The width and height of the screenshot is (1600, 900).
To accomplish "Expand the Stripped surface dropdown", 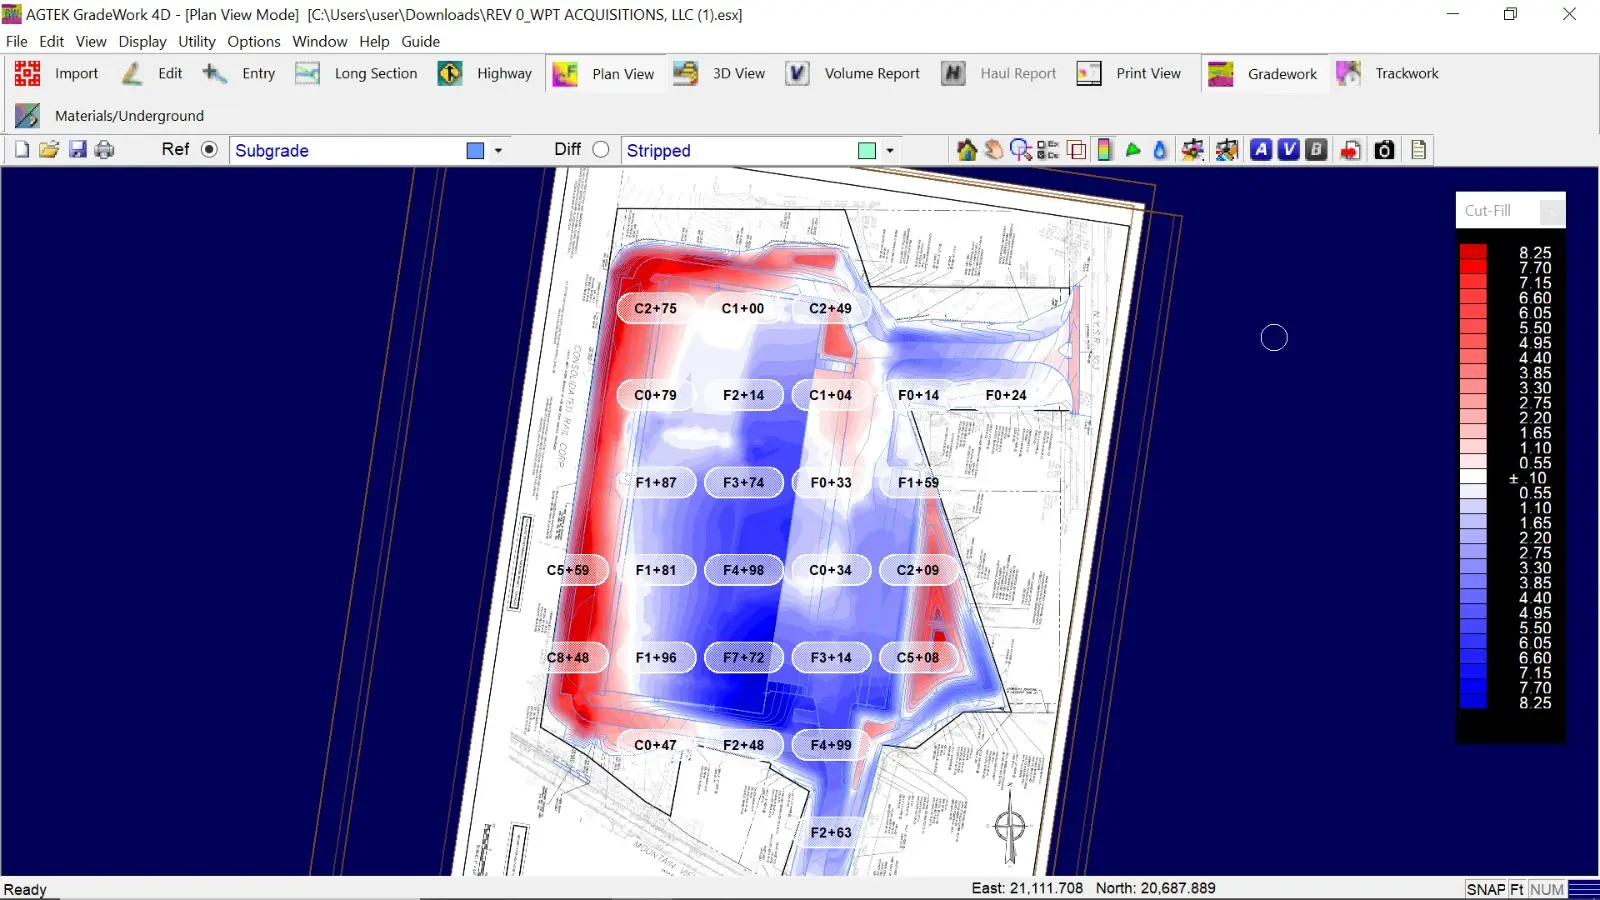I will [x=889, y=151].
